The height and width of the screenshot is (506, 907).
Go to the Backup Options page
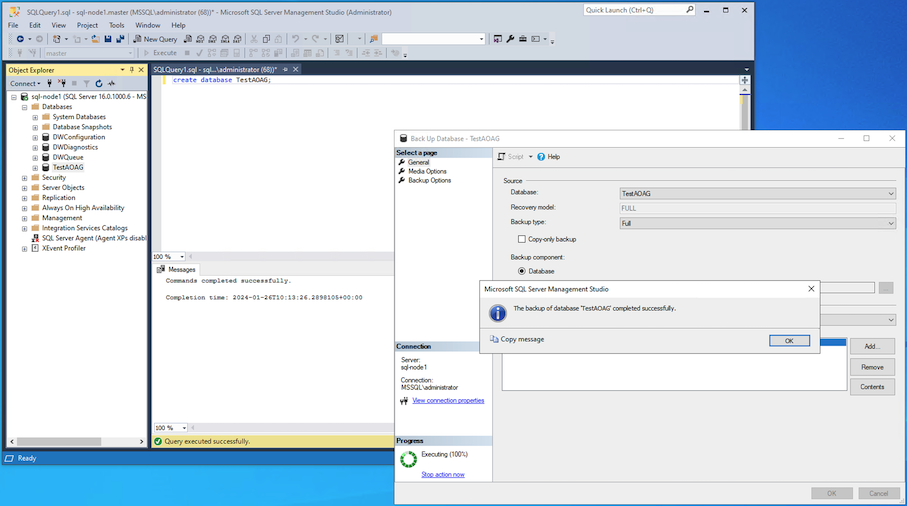pos(429,180)
